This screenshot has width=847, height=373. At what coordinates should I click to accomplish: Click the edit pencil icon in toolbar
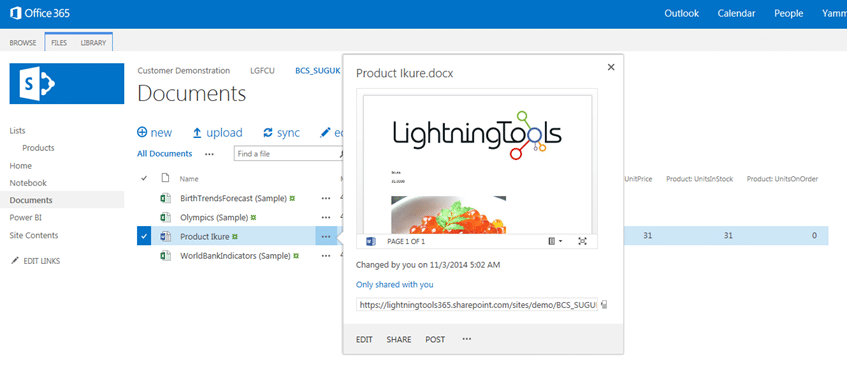tap(325, 132)
